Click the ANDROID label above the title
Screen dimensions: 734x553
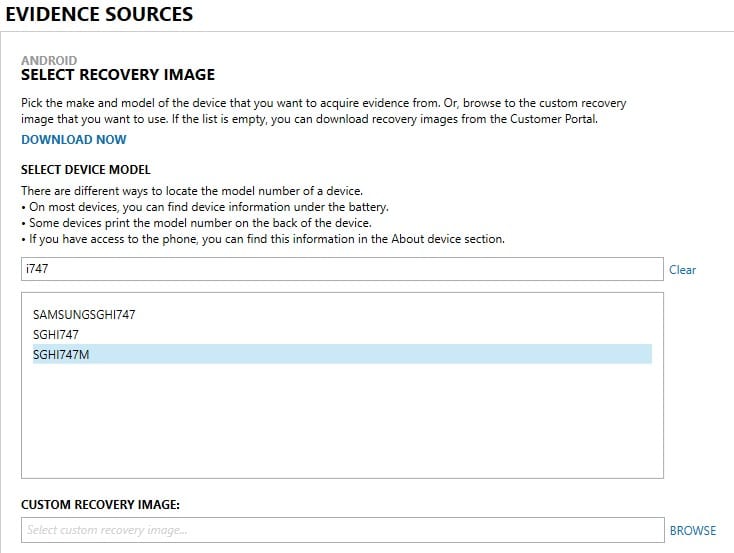coord(49,60)
